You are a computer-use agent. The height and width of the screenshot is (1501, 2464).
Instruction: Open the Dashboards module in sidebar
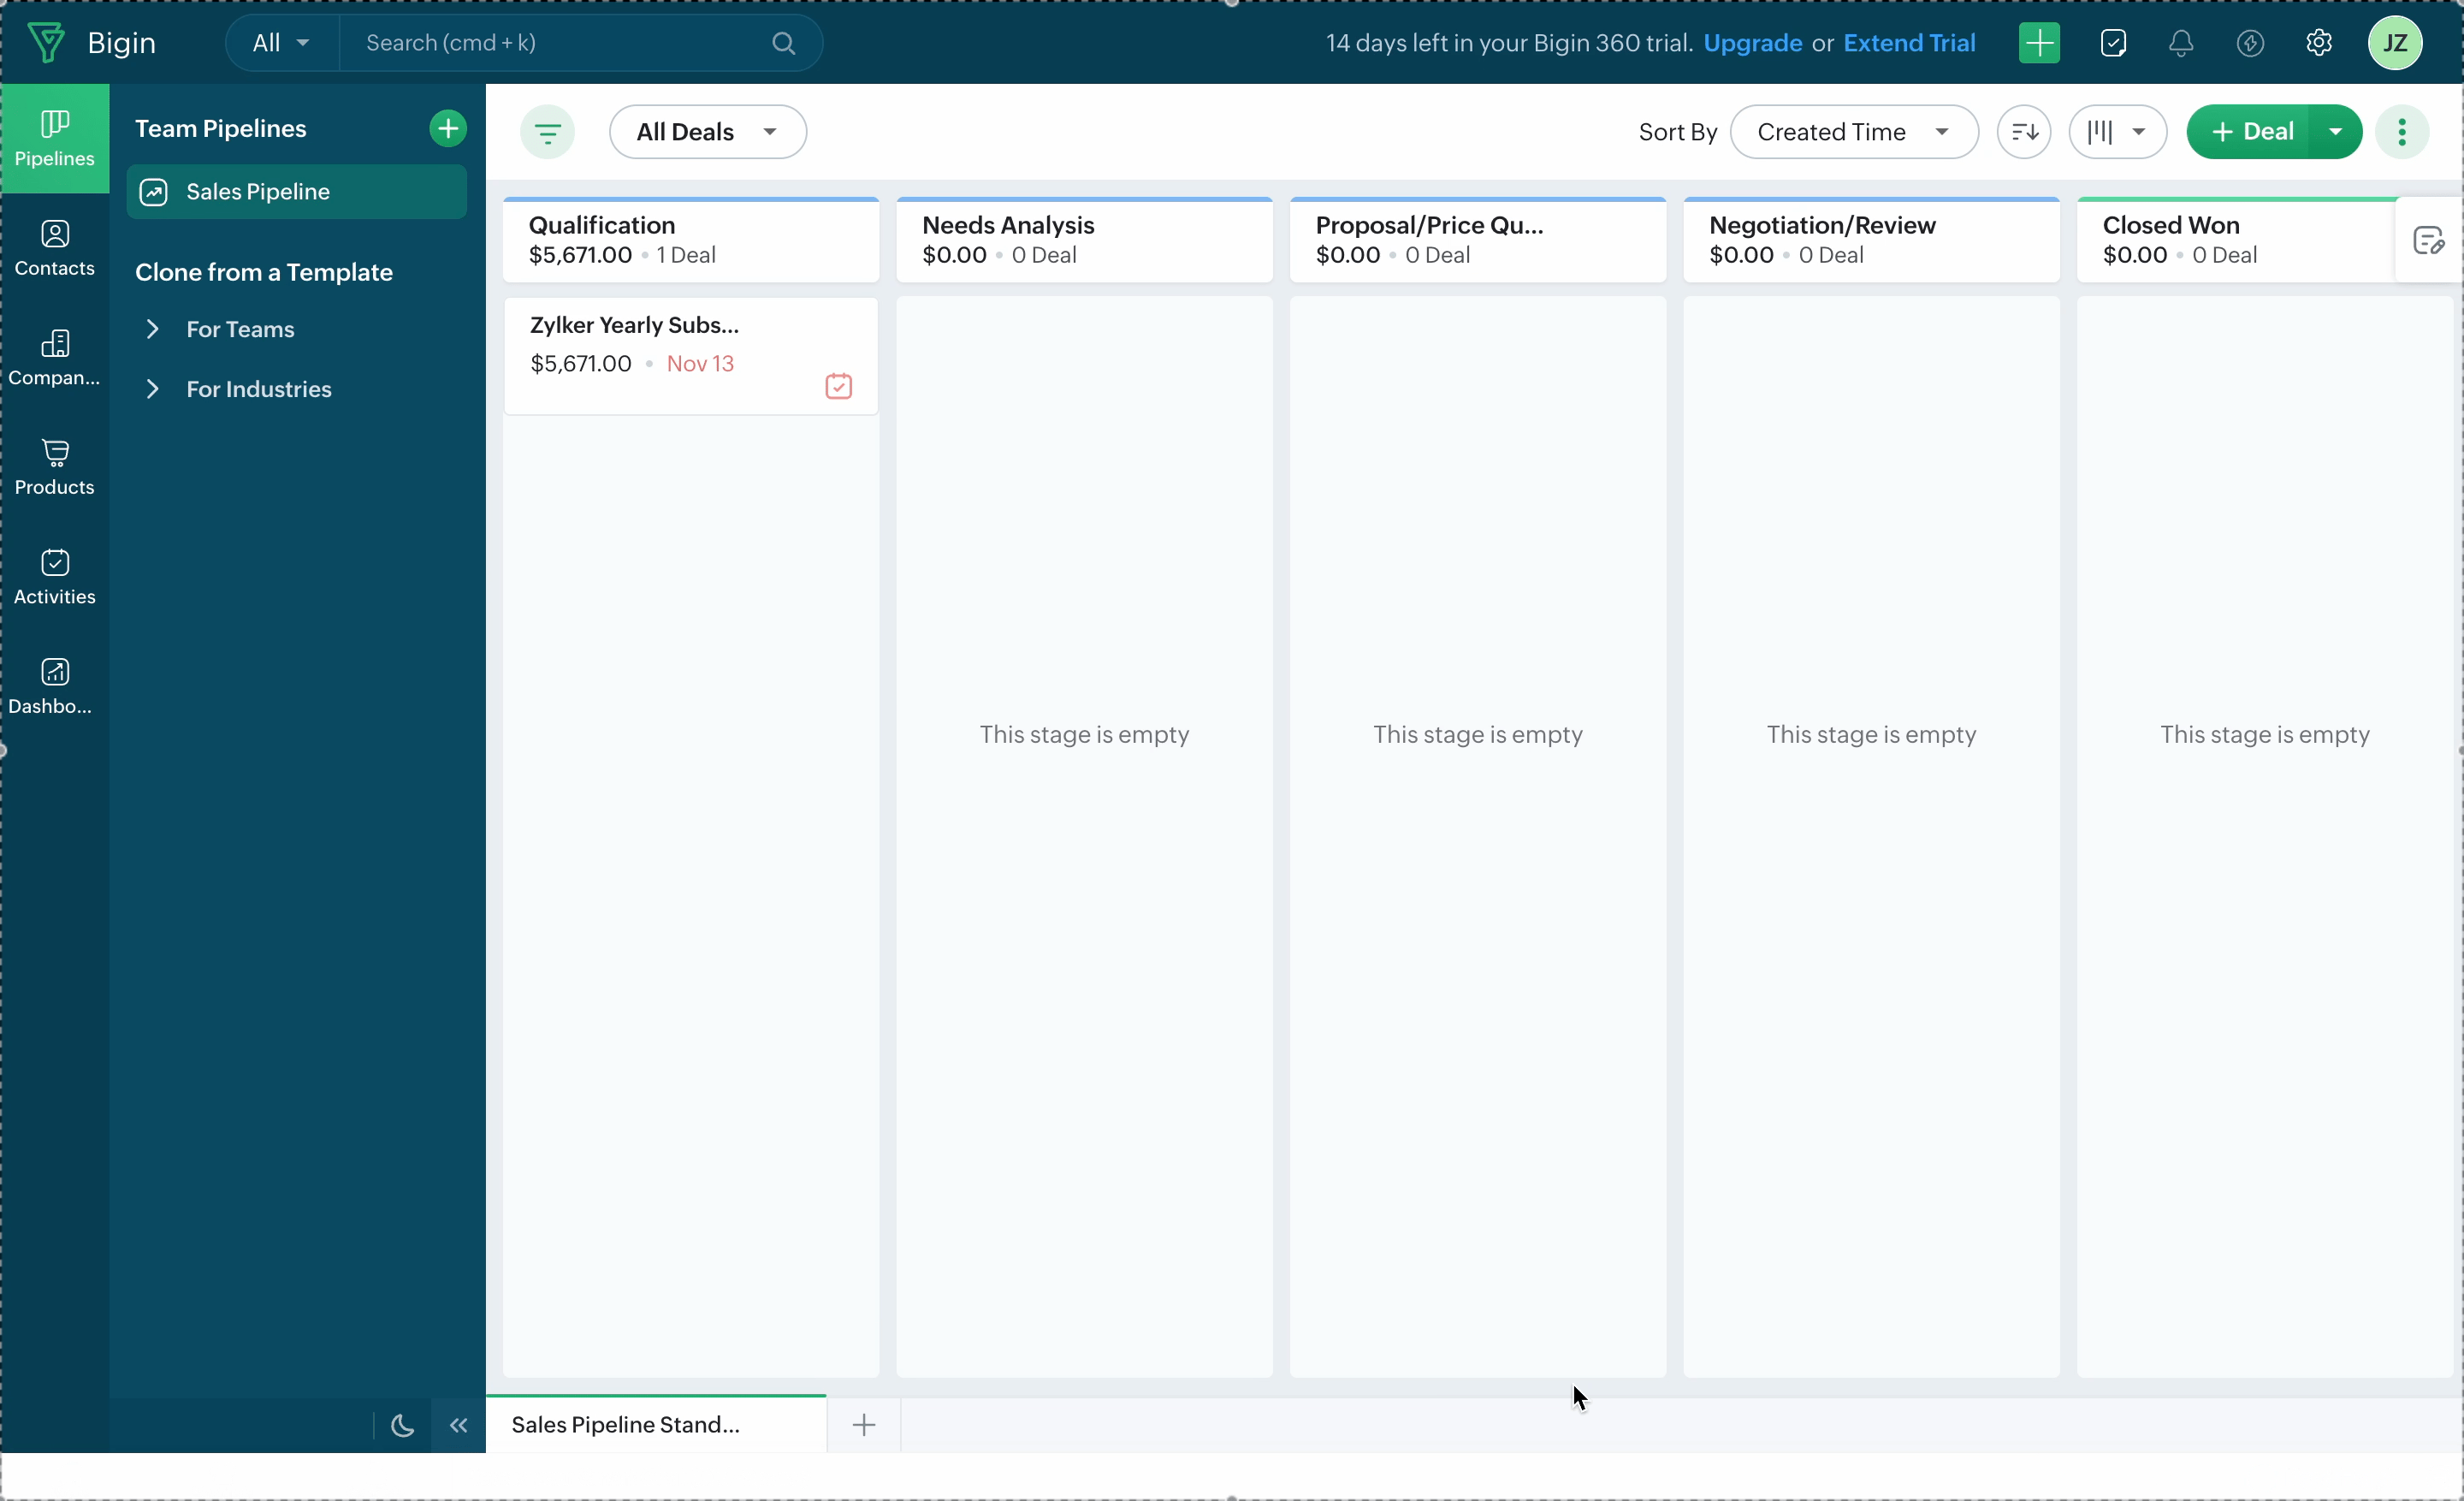54,685
